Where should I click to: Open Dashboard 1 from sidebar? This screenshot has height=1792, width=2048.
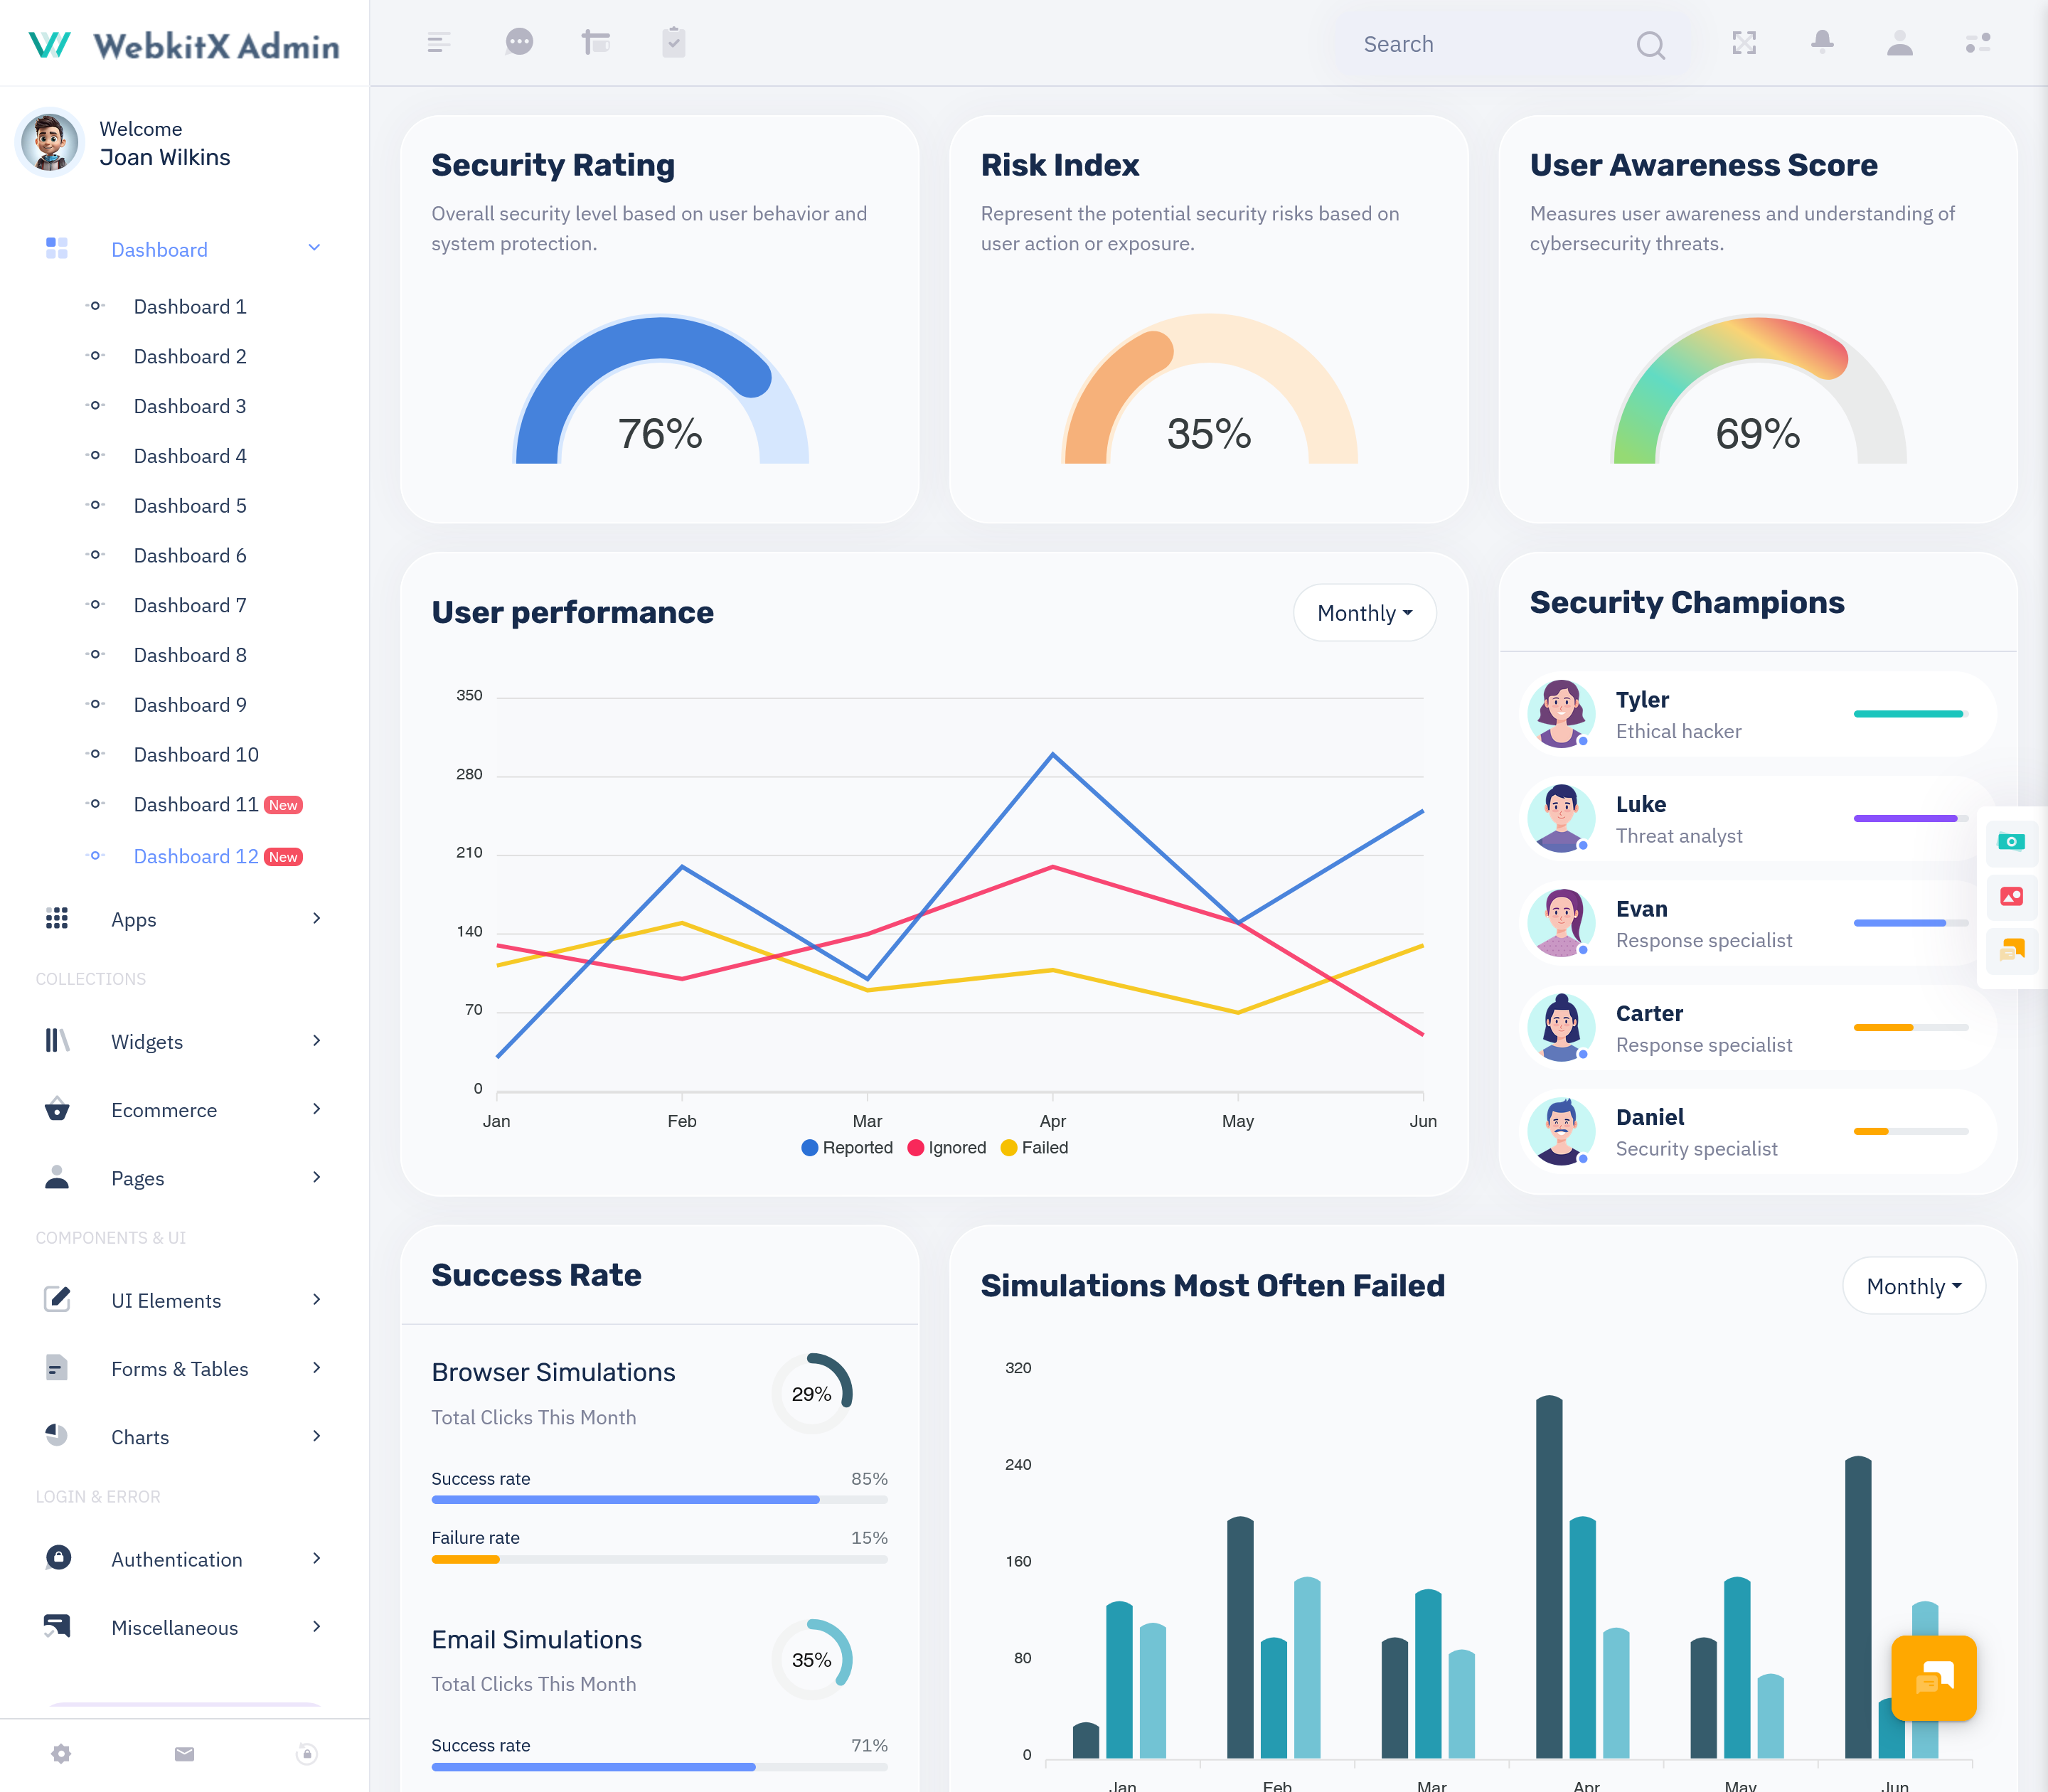pos(190,307)
